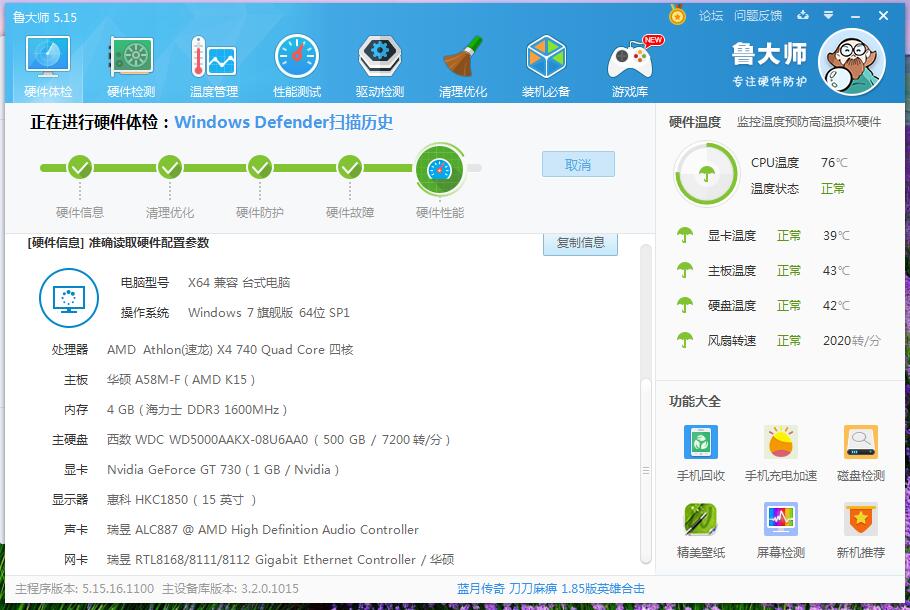
Task: Select the model text X64 兼容 台式电脑
Action: pos(239,283)
